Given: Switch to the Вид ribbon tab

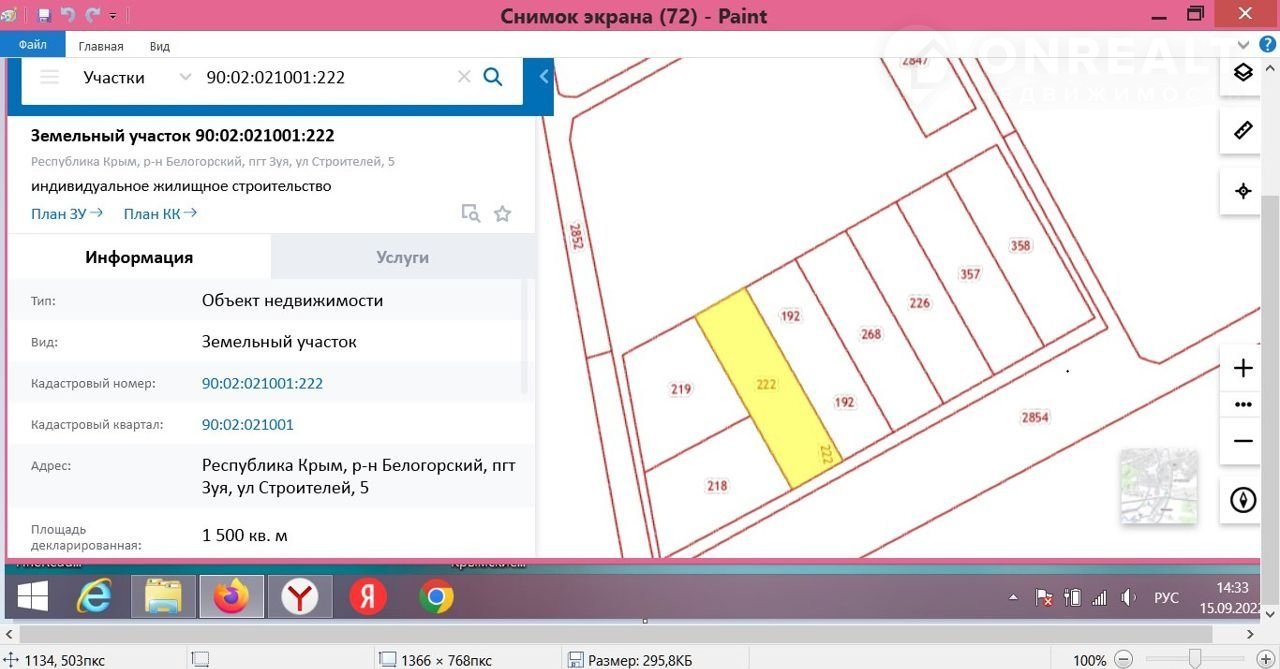Looking at the screenshot, I should (160, 46).
